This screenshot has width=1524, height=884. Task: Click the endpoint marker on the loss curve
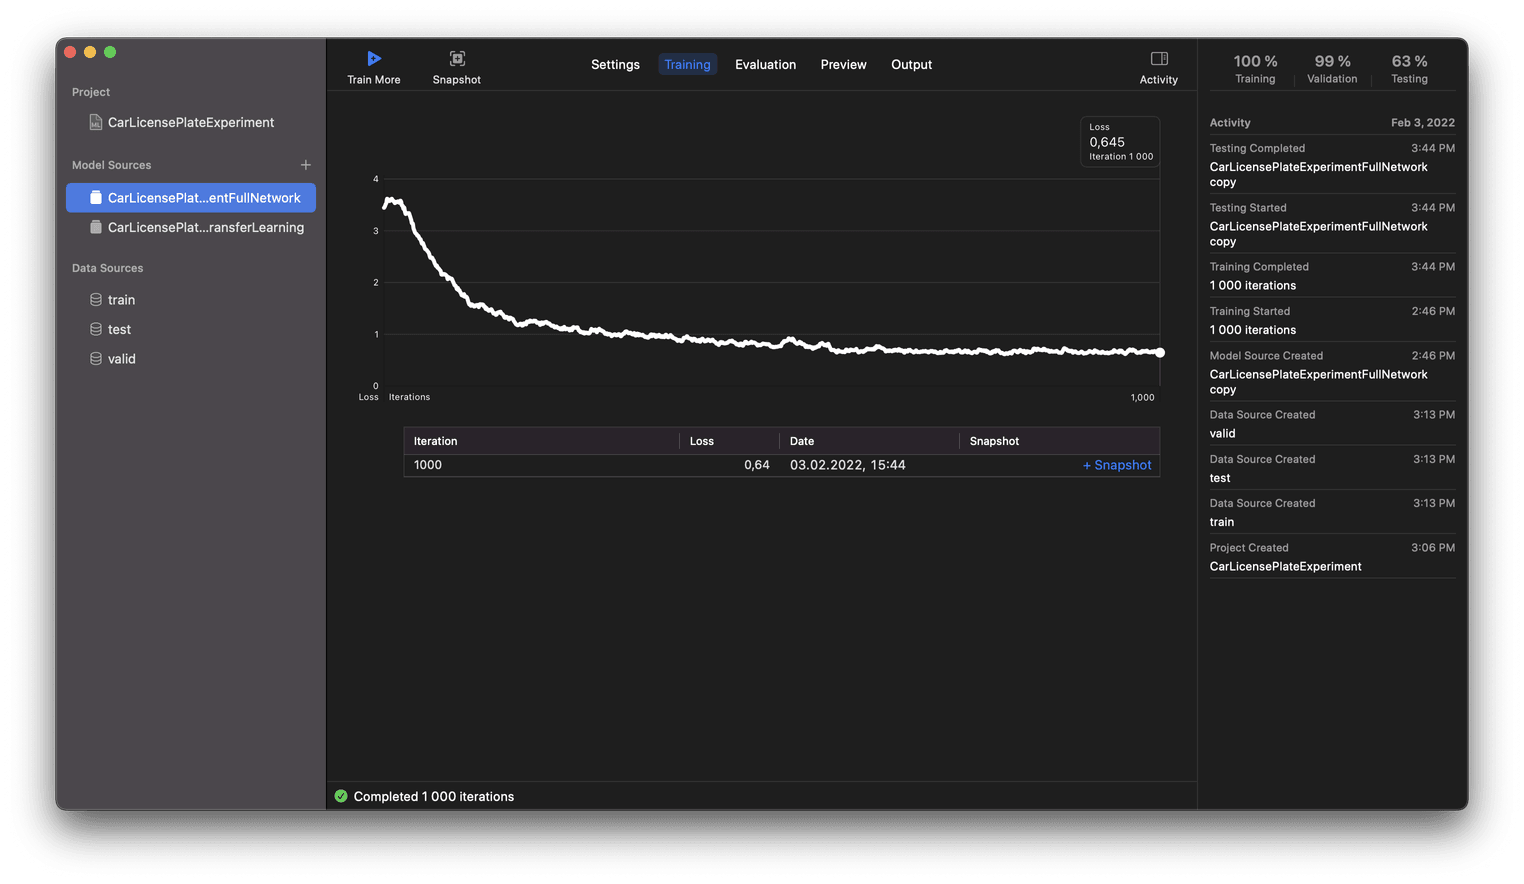[x=1159, y=352]
